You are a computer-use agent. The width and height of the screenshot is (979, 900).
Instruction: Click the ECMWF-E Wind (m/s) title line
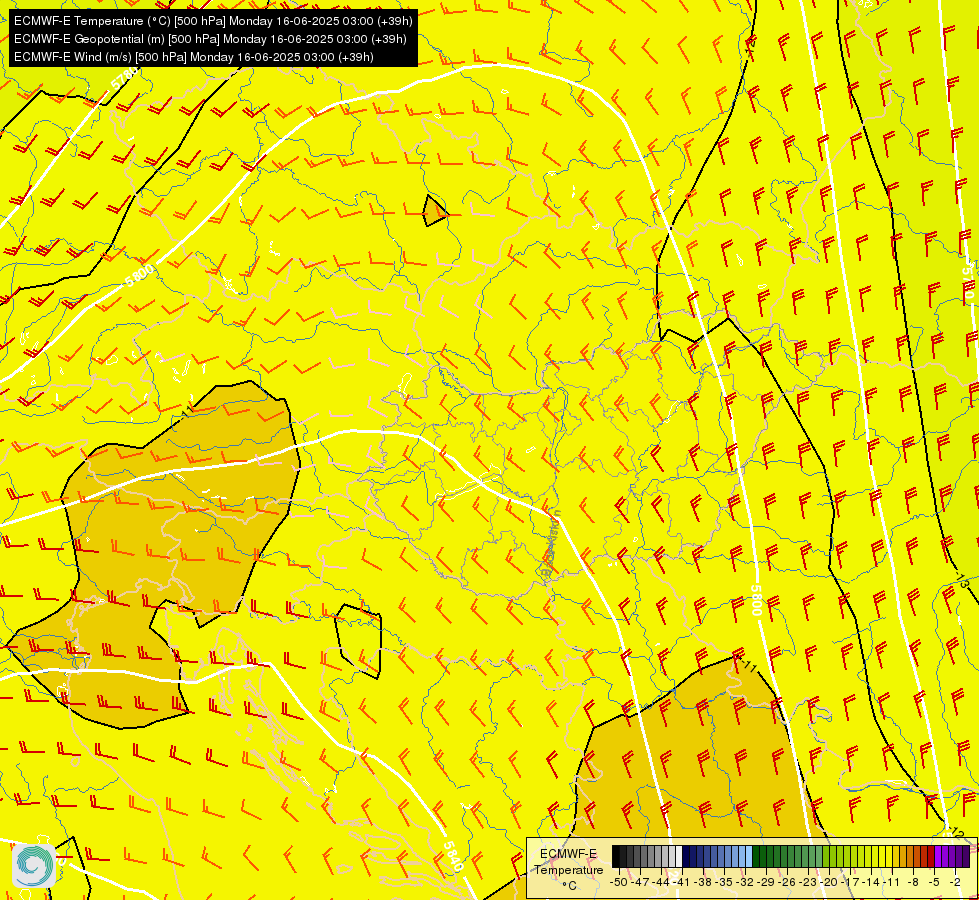coord(194,57)
